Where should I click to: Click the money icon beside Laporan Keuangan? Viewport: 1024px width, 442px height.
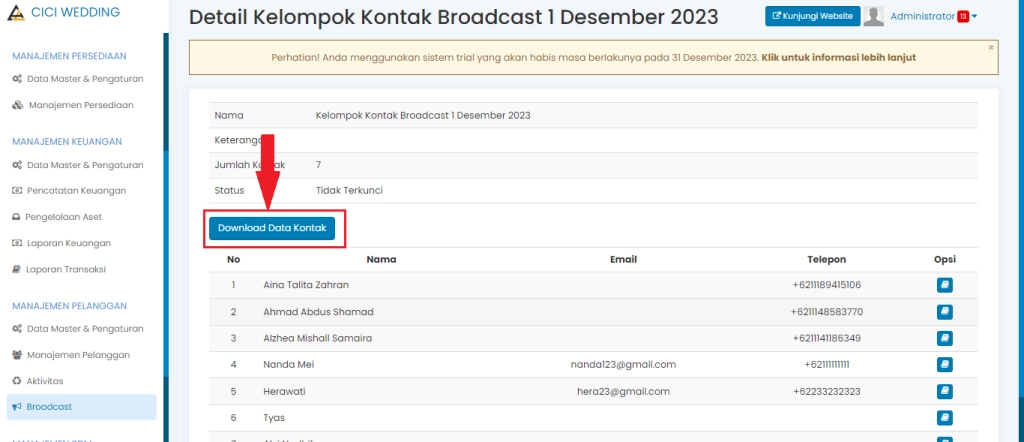pyautogui.click(x=17, y=243)
